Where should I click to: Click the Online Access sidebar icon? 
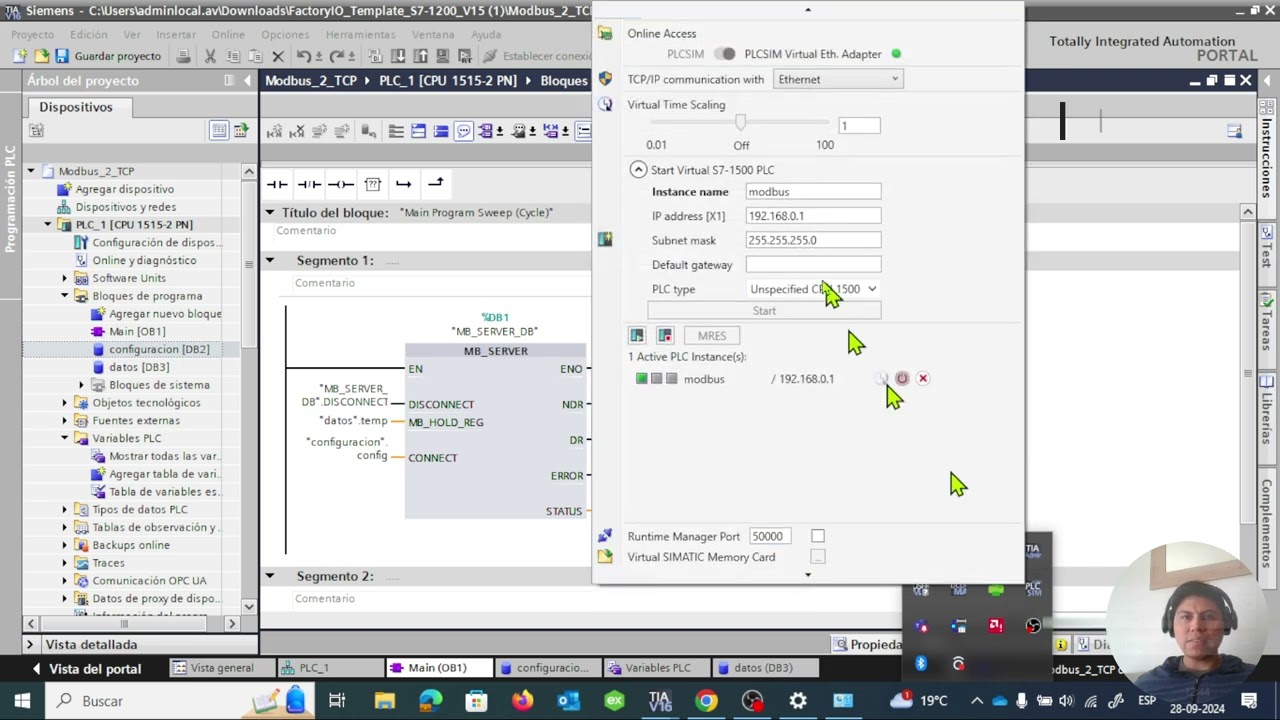pyautogui.click(x=605, y=33)
